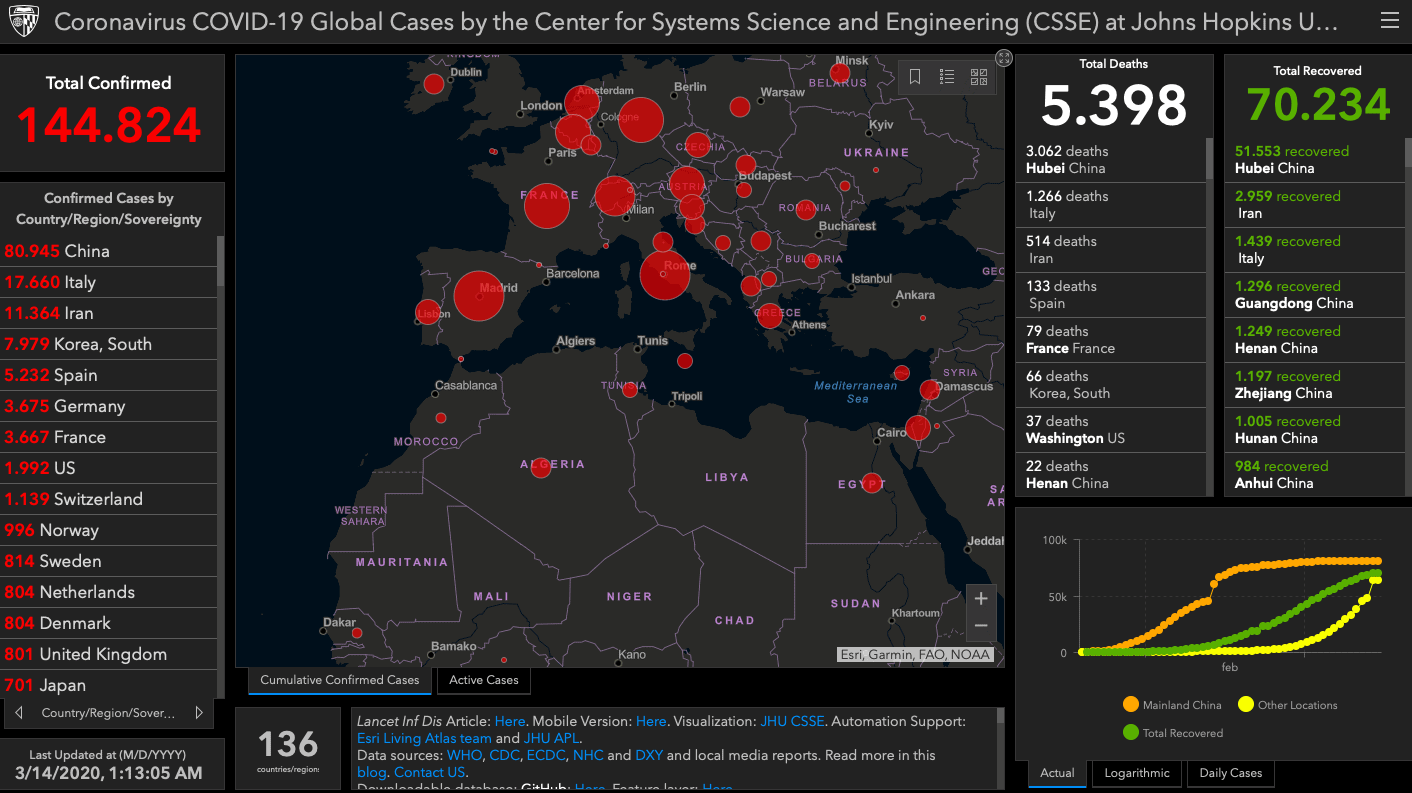Open the basemap gallery grid icon
Viewport: 1412px width, 793px height.
[979, 76]
